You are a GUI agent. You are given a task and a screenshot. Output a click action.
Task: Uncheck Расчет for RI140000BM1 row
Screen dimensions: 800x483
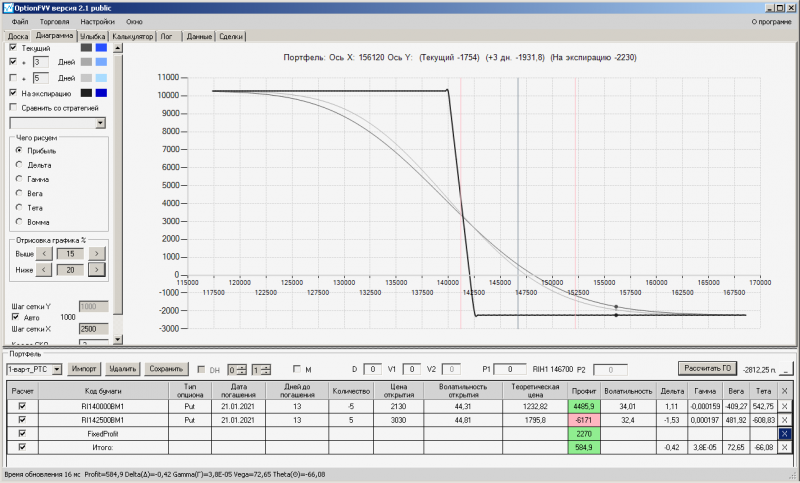22,406
